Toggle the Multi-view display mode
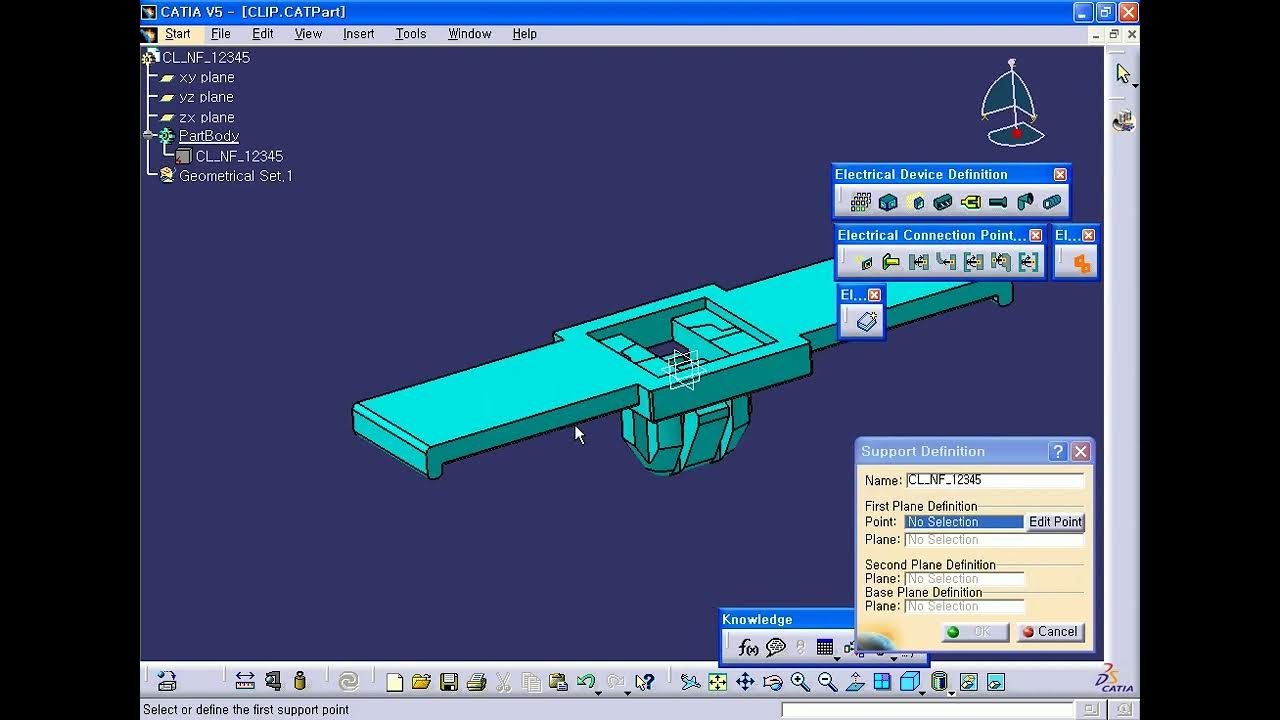Viewport: 1280px width, 720px height. 881,683
